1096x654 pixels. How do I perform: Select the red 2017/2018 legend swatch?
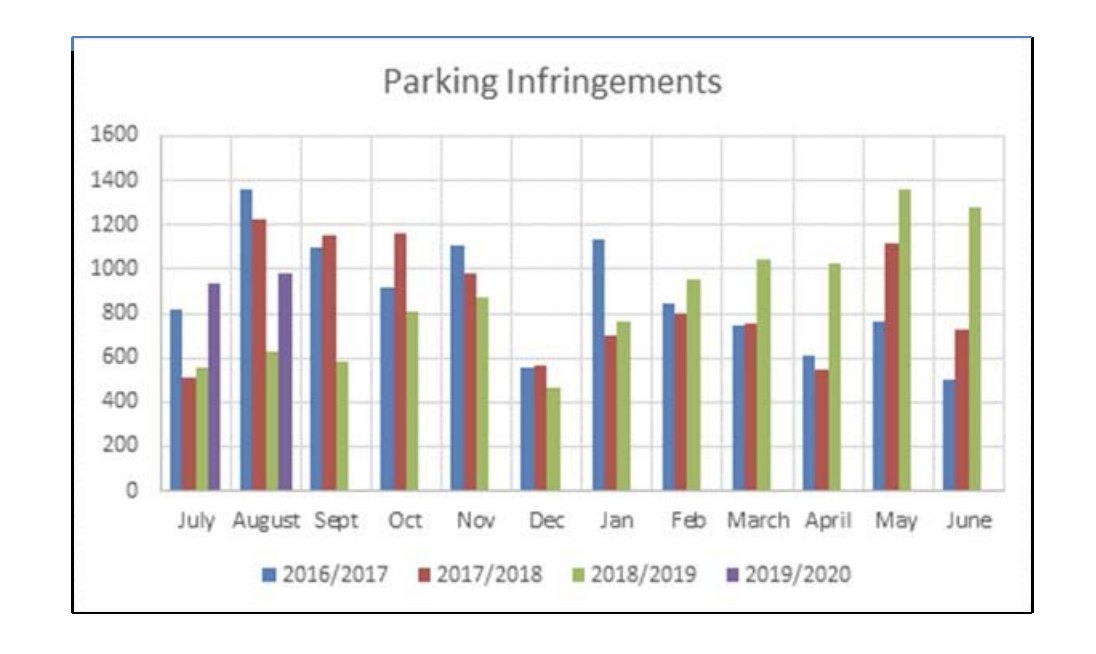coord(424,575)
